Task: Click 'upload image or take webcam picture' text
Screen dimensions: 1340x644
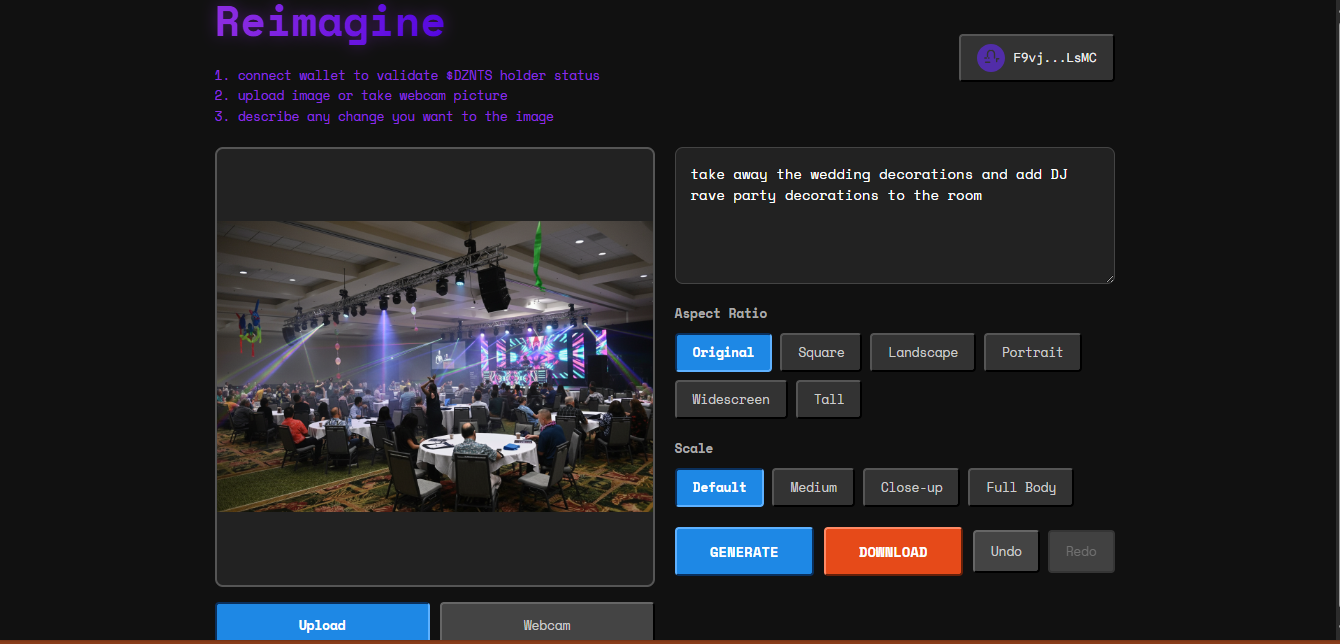Action: (361, 96)
